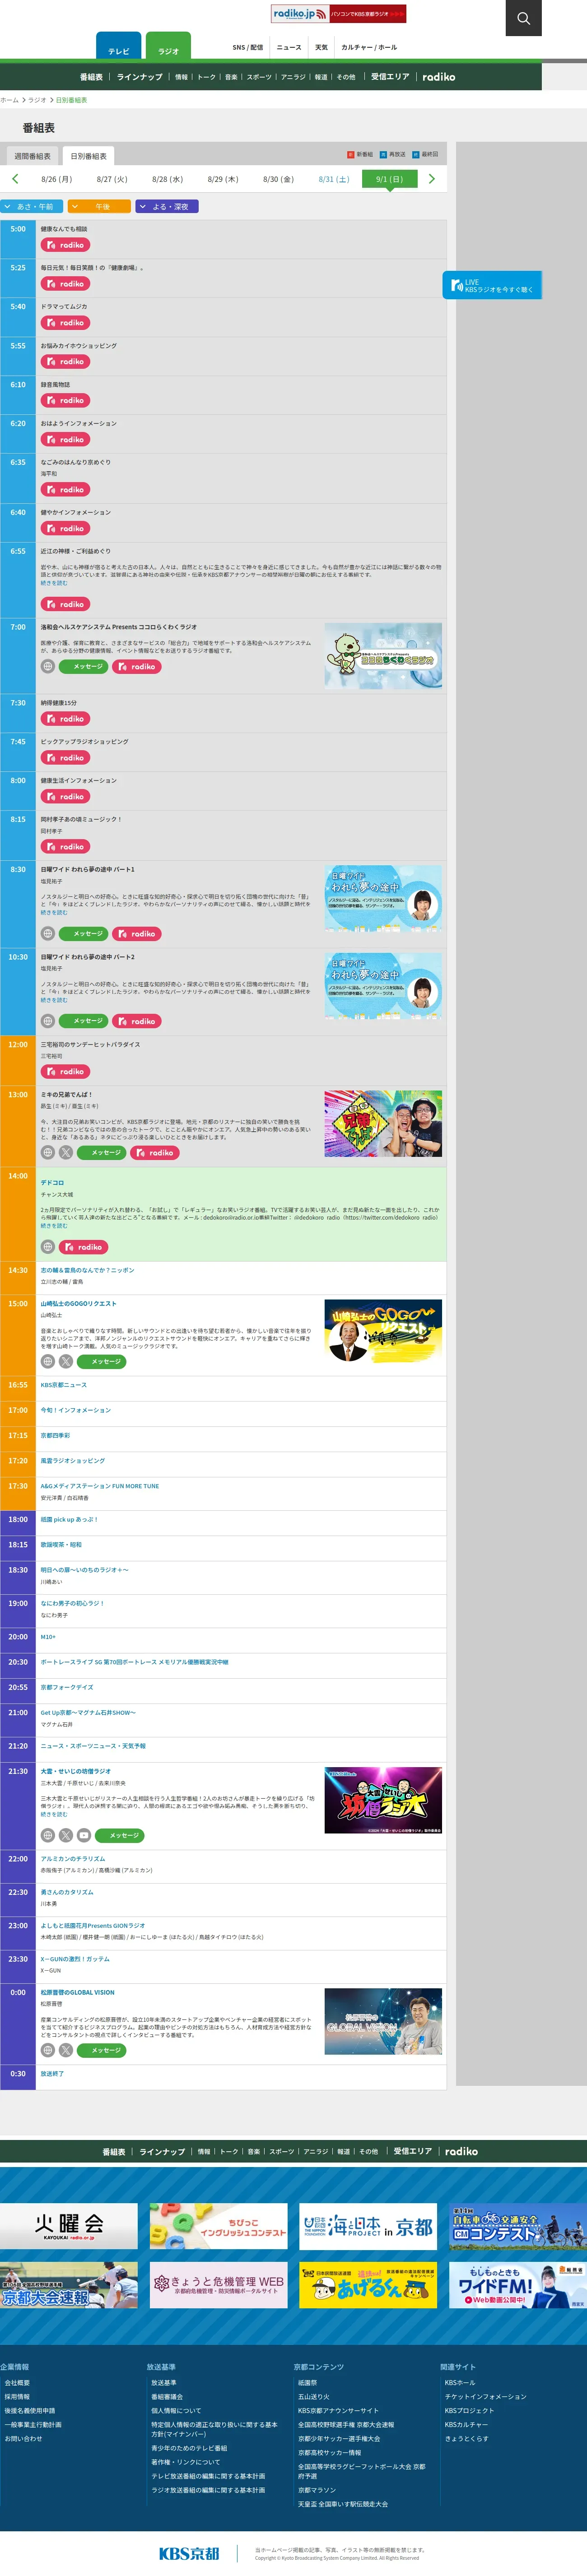Expand 続きを読む for 近江の神様・ご利益めぐり

pos(54,583)
